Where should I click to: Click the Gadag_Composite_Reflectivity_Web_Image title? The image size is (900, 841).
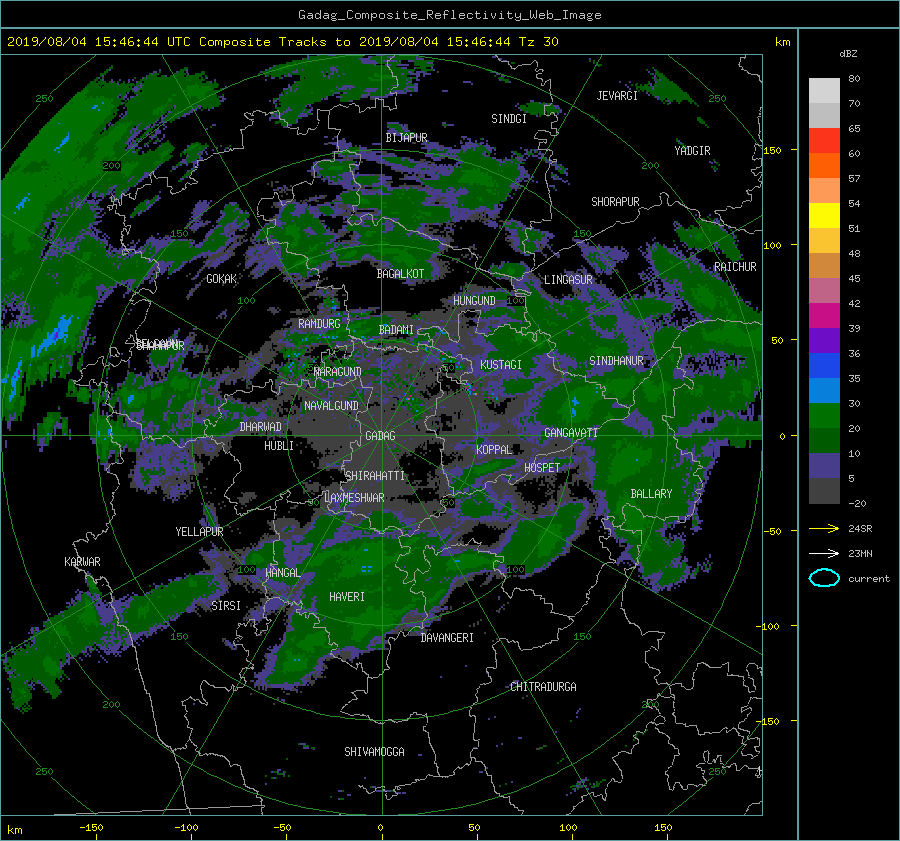[x=449, y=15]
